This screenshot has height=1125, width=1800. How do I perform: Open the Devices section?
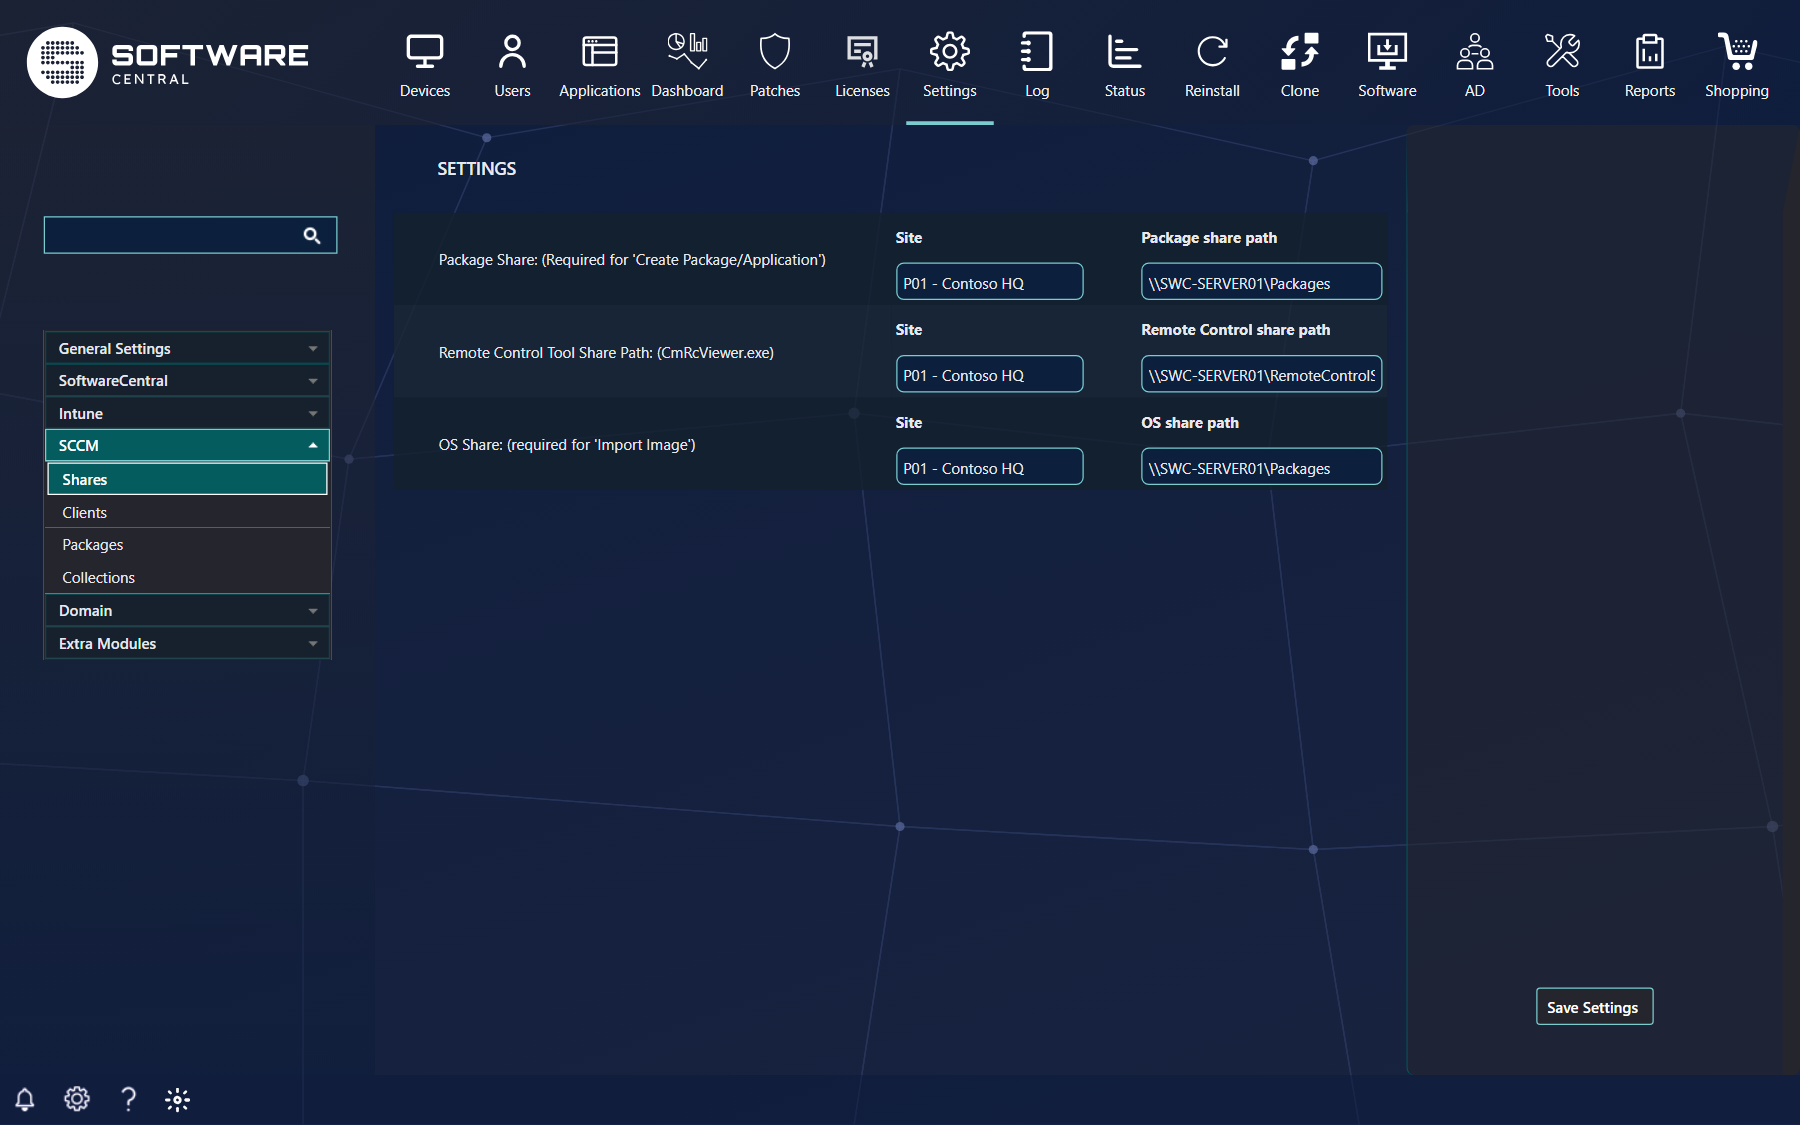pos(425,65)
